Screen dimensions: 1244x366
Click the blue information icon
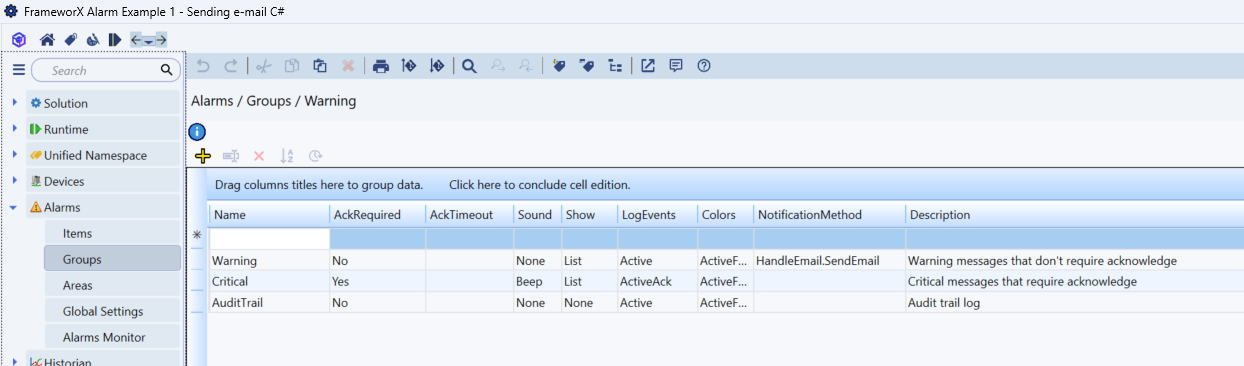coord(197,131)
